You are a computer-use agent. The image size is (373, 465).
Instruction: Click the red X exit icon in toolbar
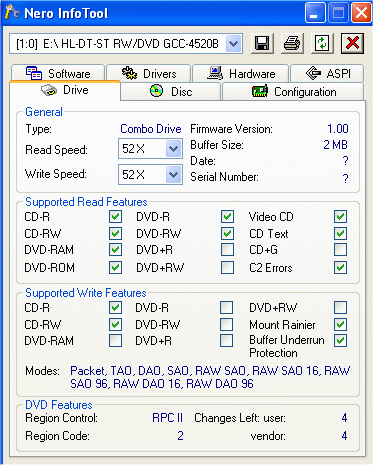[x=352, y=43]
